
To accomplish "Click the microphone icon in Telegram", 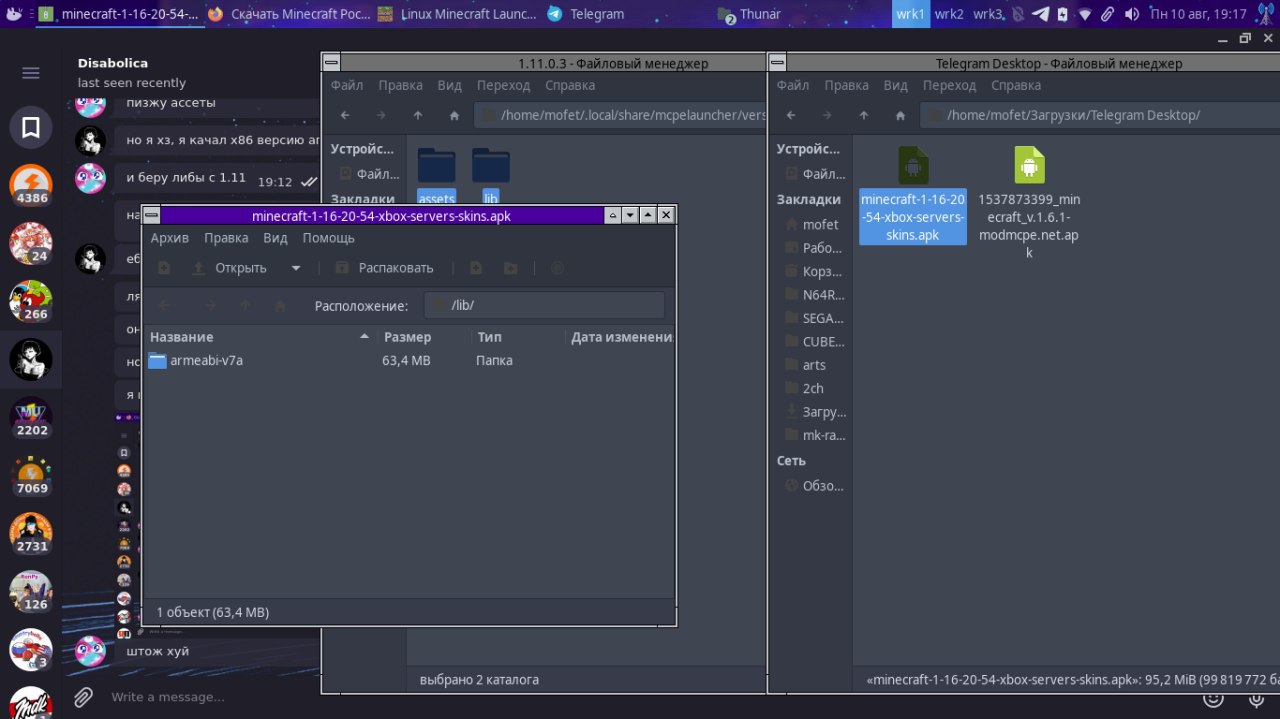I will [1257, 700].
